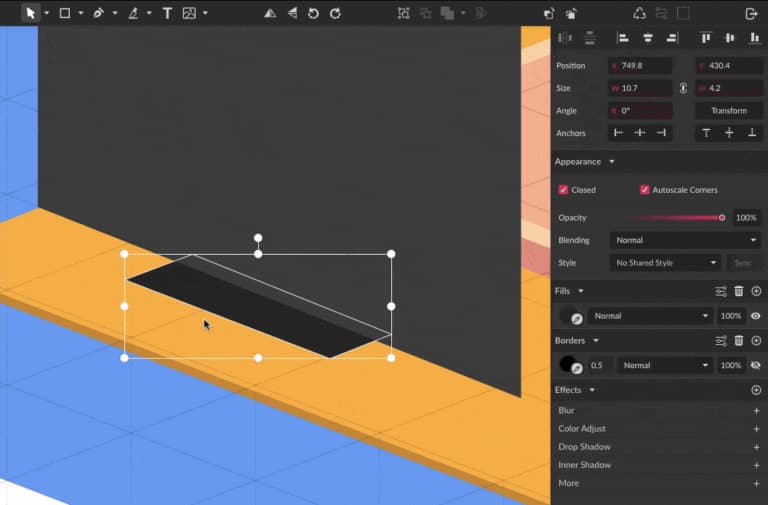
Task: Select the Text tool
Action: pos(167,13)
